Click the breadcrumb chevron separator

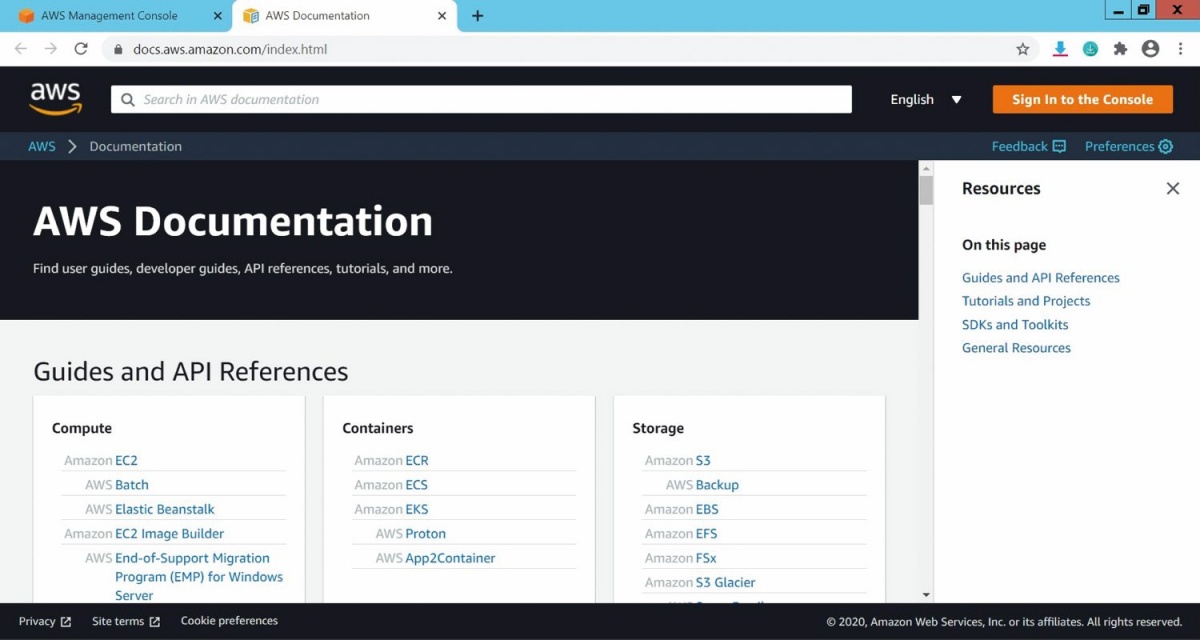pos(72,146)
